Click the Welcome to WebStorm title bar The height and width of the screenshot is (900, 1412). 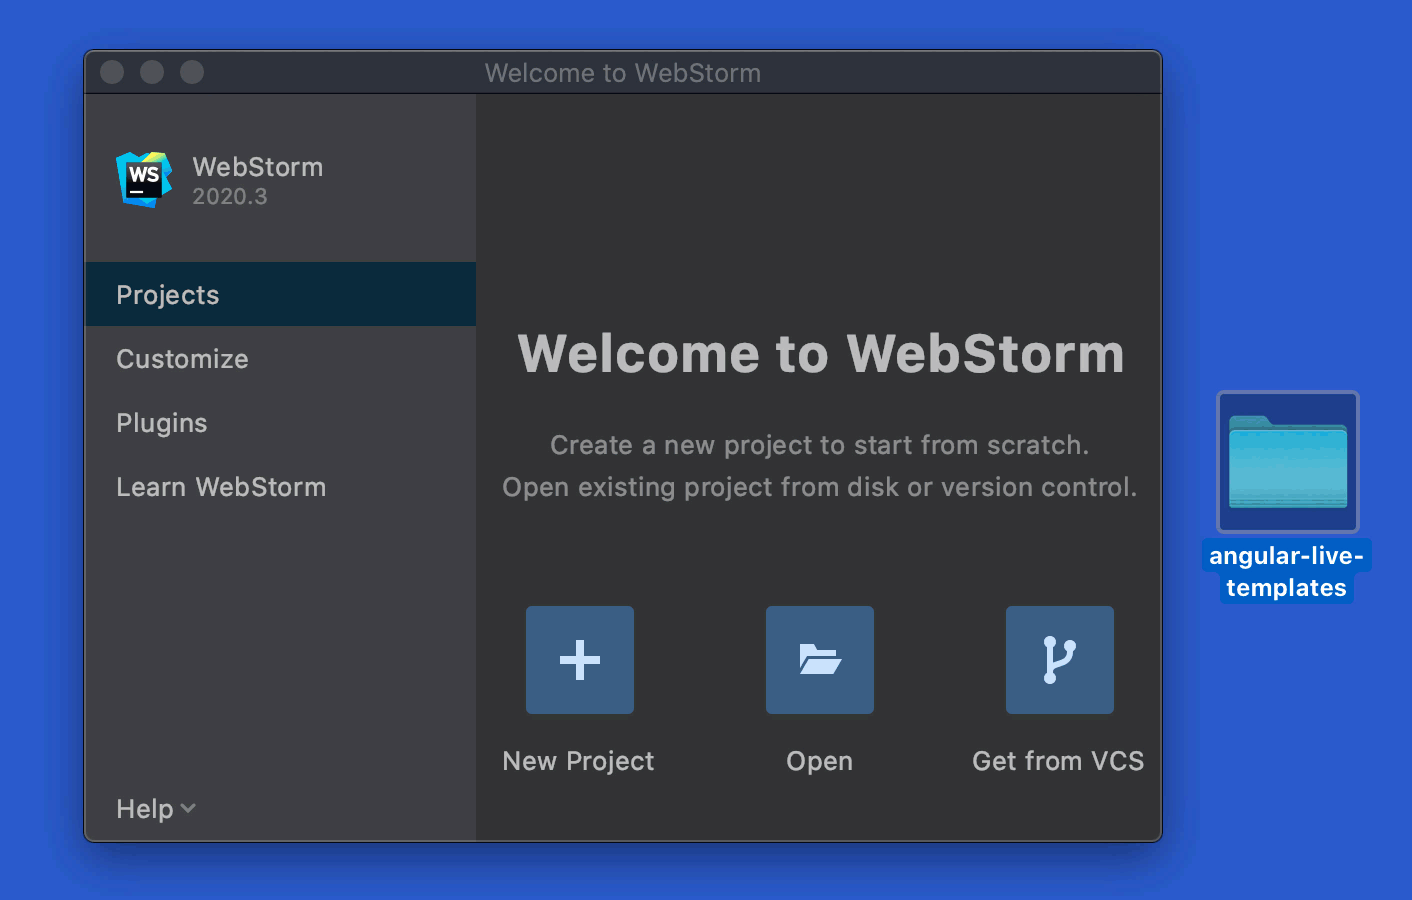click(x=622, y=72)
